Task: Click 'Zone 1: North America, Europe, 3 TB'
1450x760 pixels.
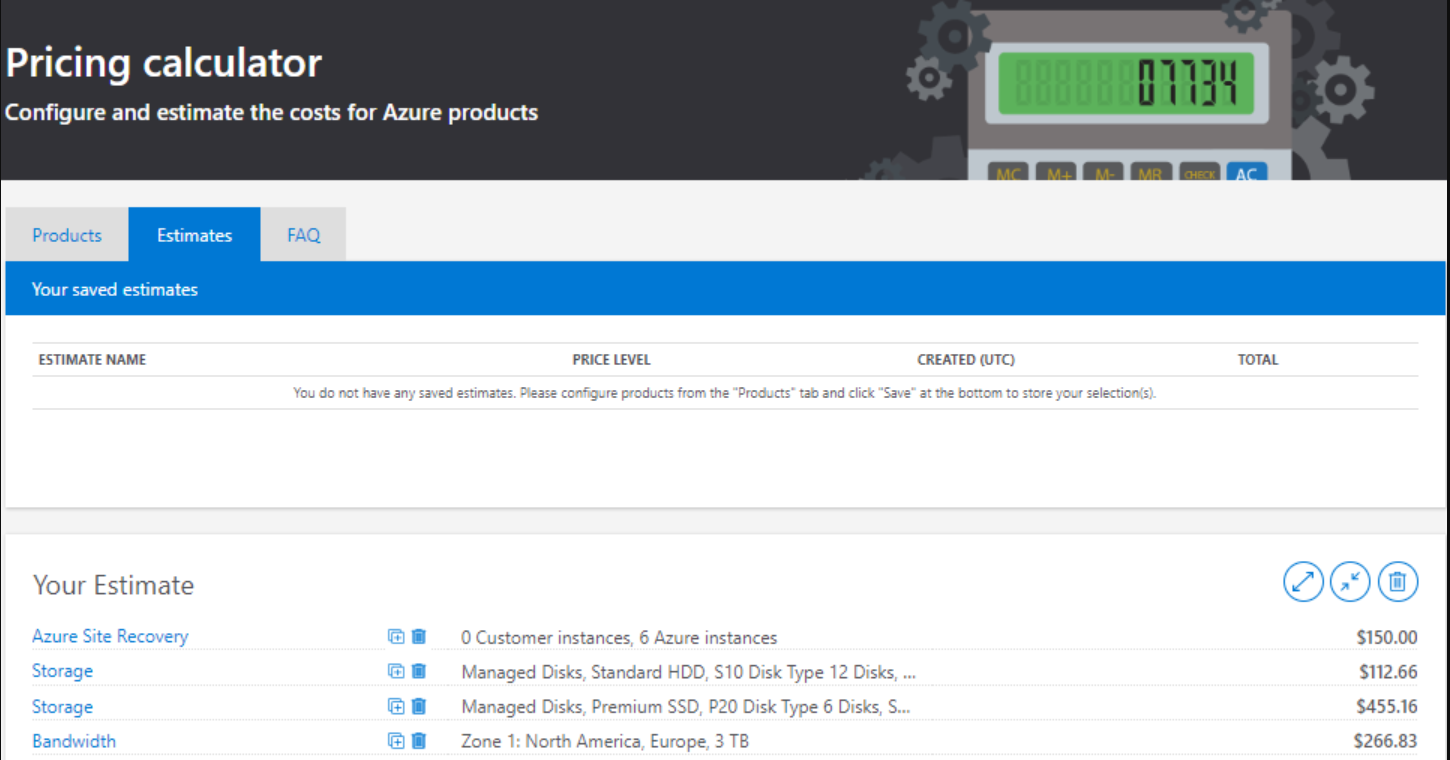Action: point(605,742)
